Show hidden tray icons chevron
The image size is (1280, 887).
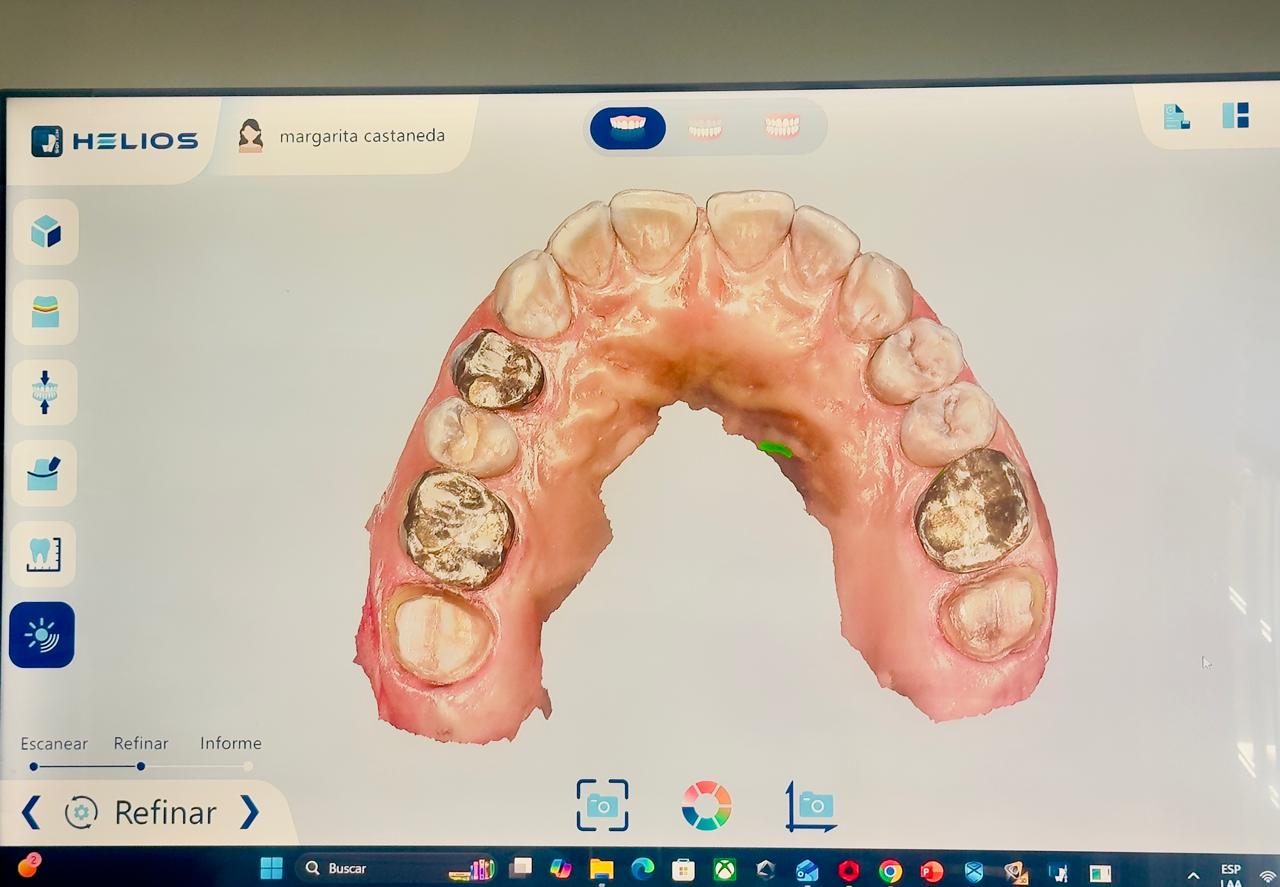pyautogui.click(x=1193, y=876)
